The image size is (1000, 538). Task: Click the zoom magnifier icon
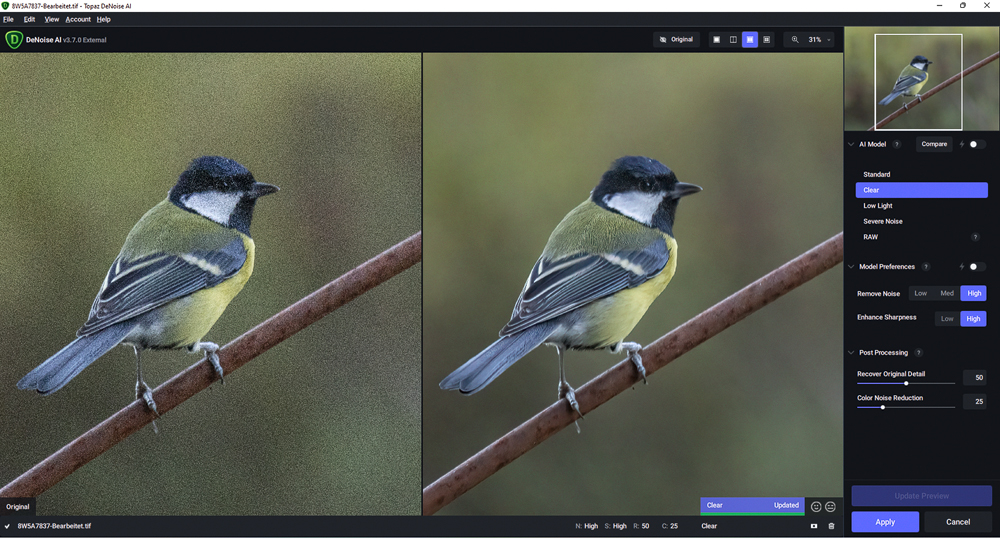(x=795, y=40)
